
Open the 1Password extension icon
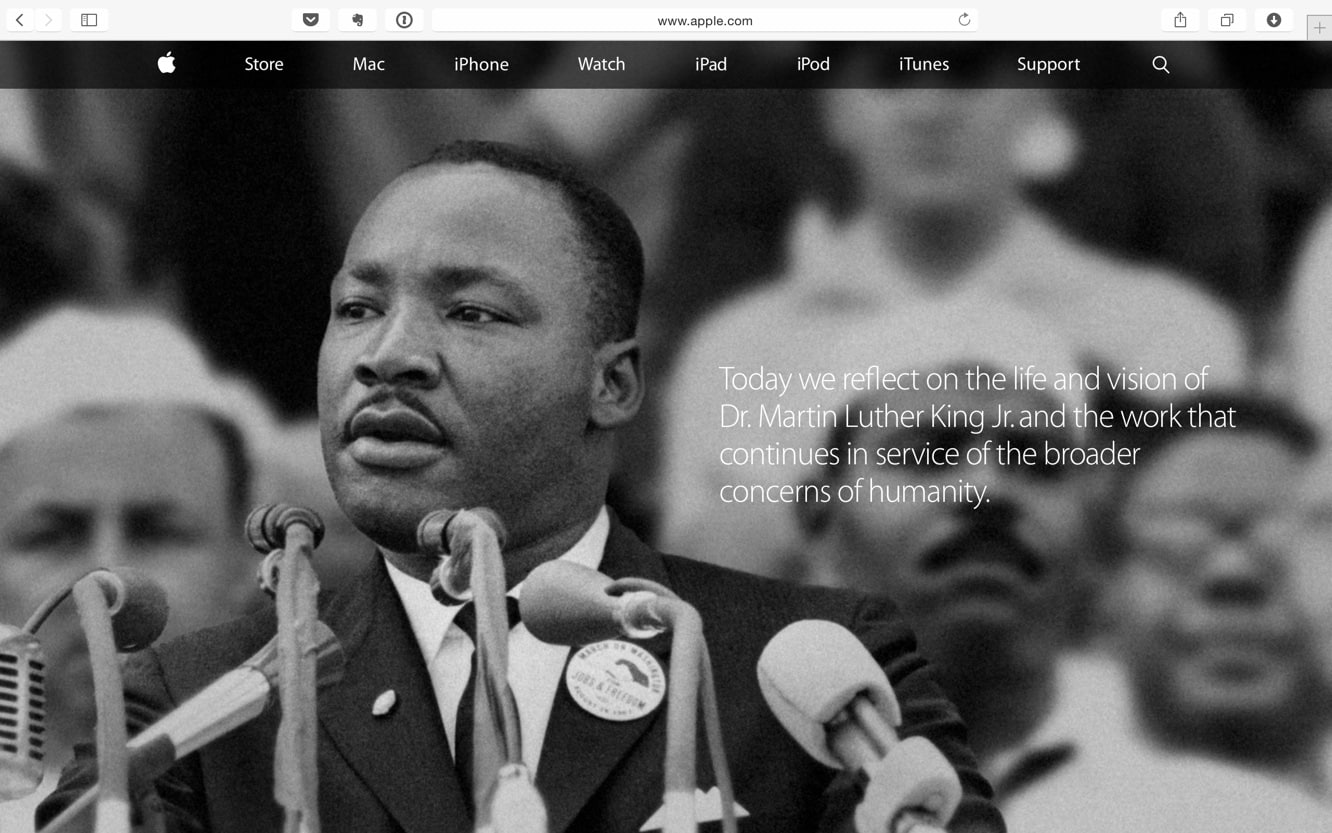point(404,20)
